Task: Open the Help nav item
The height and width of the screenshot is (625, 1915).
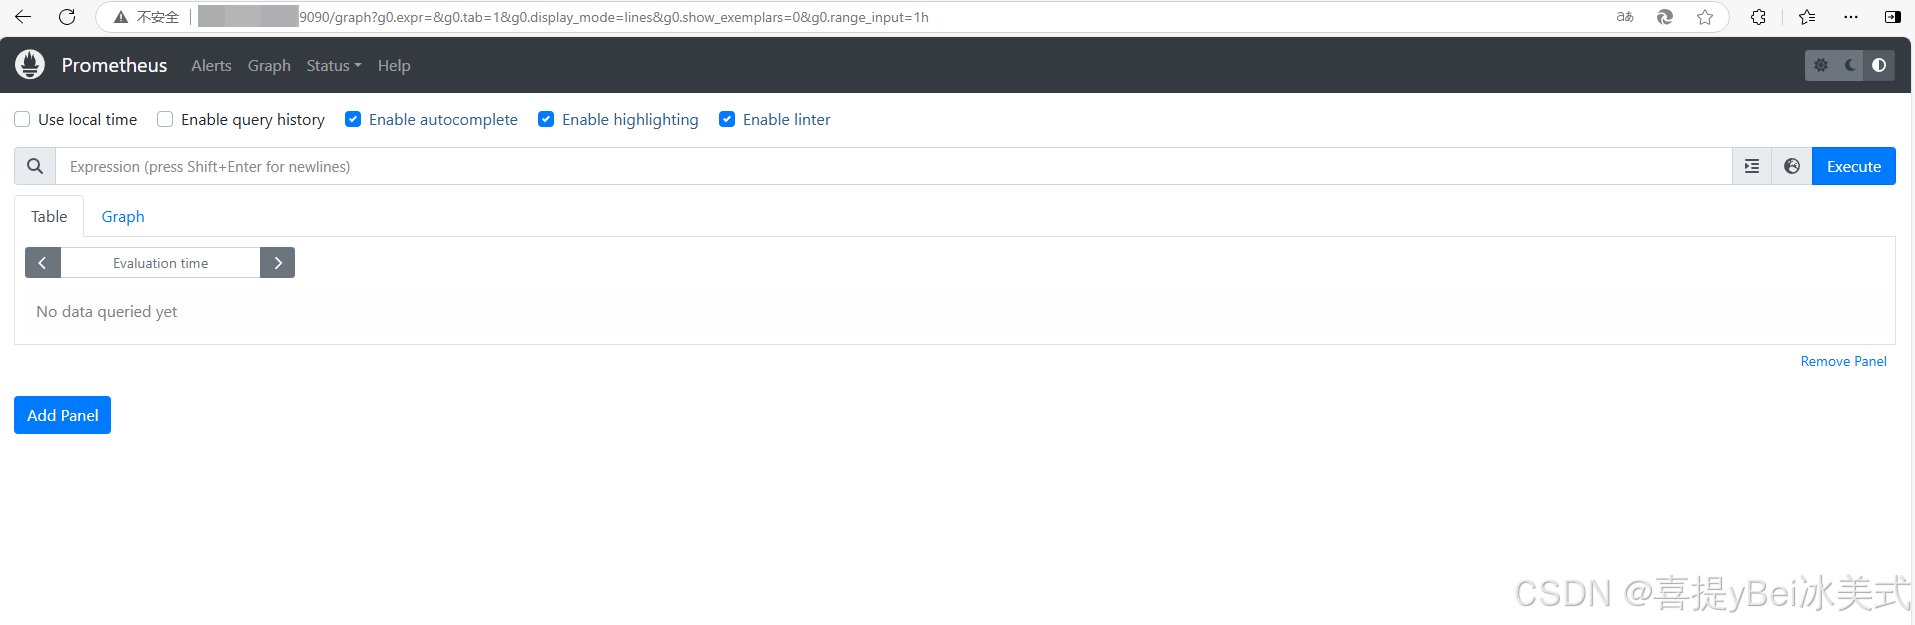Action: (x=394, y=65)
